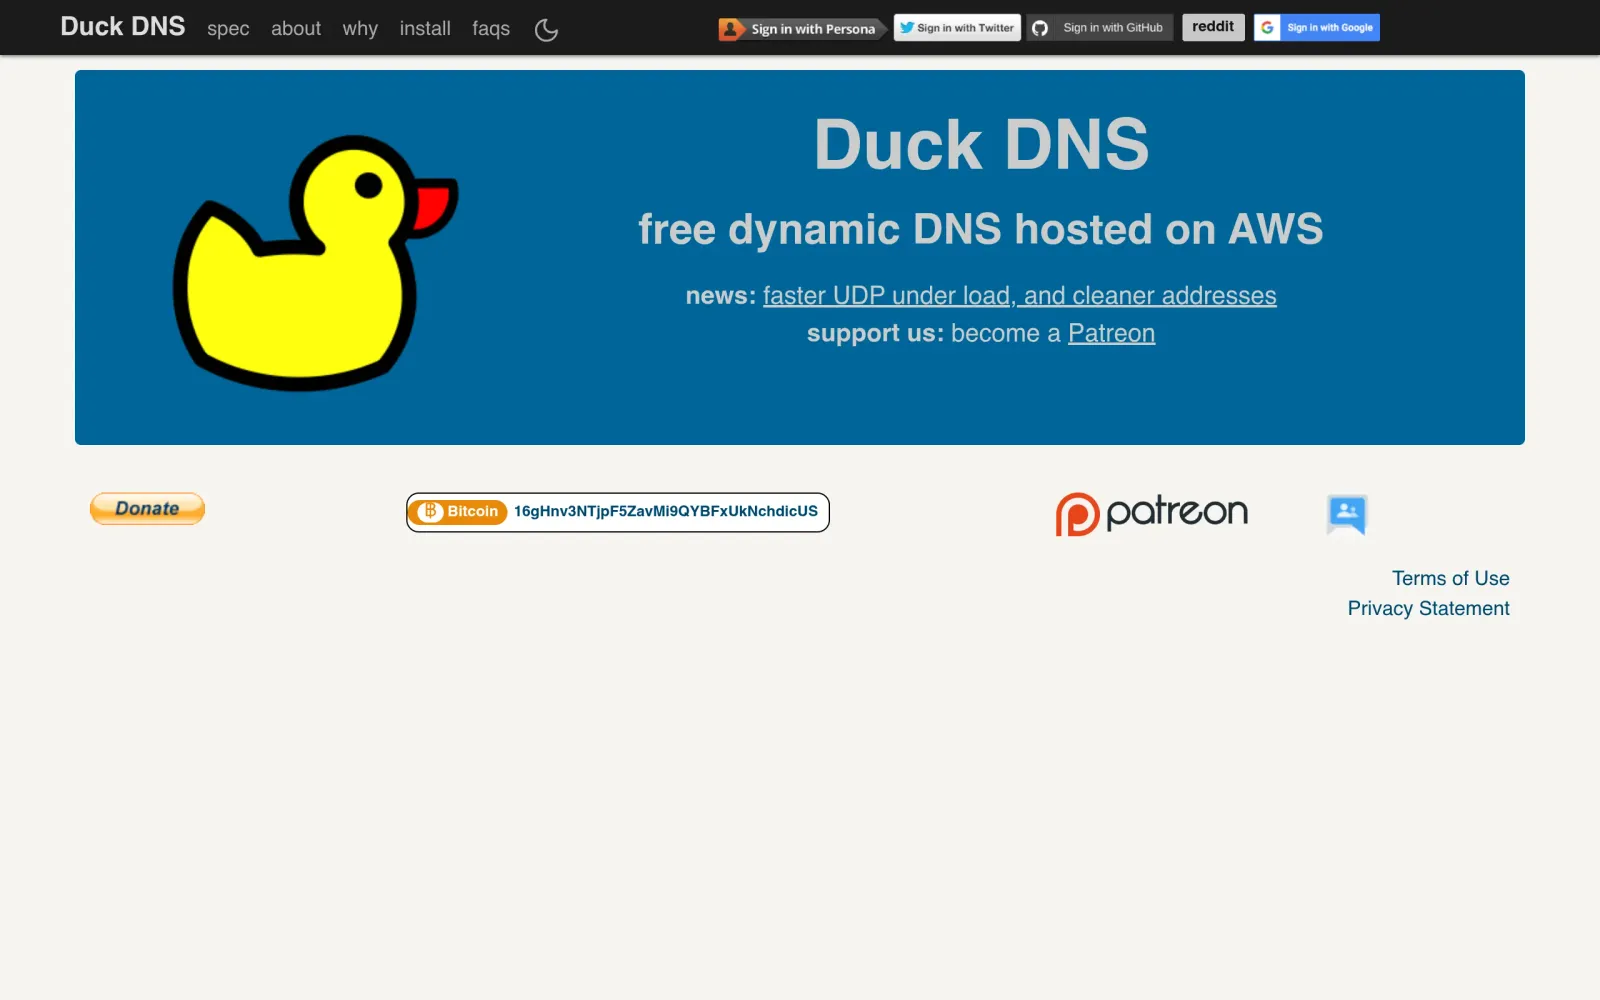Open the why page in navbar

(x=360, y=29)
